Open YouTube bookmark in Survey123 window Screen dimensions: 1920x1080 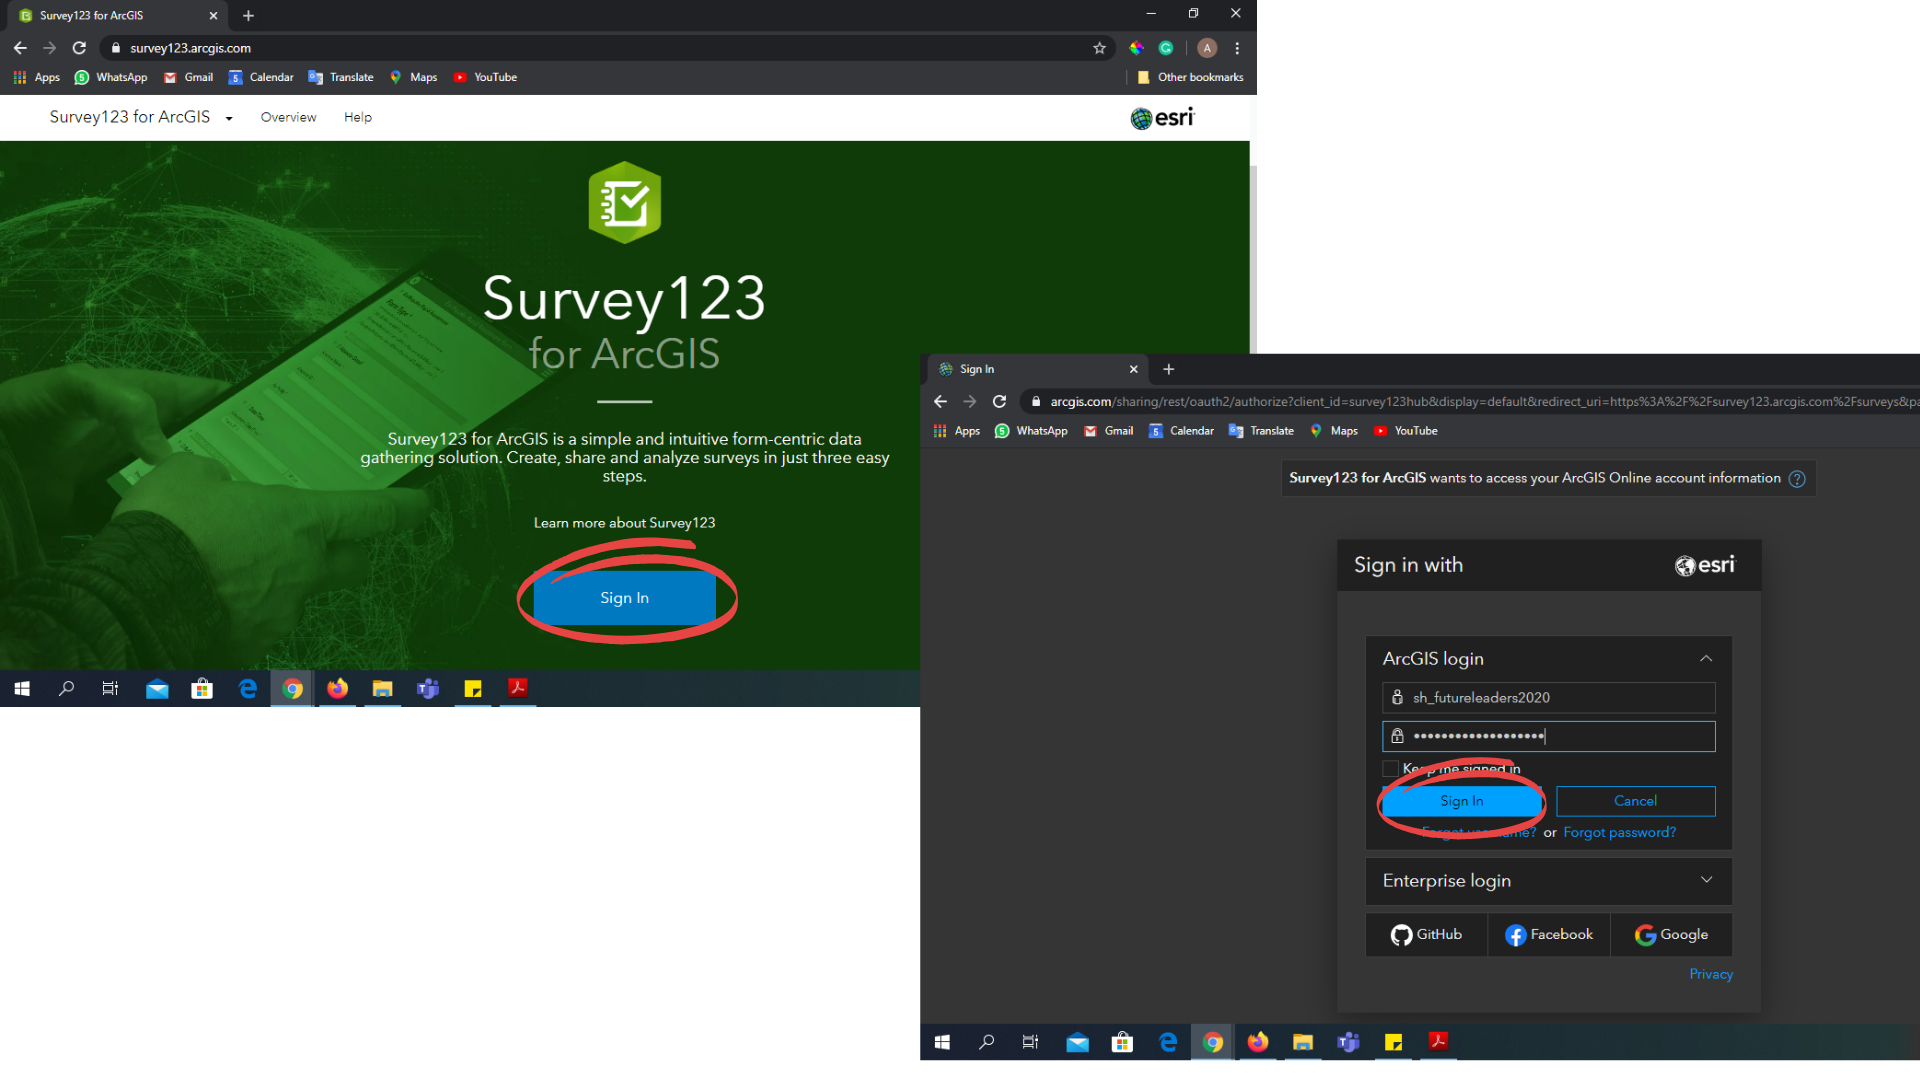coord(485,77)
